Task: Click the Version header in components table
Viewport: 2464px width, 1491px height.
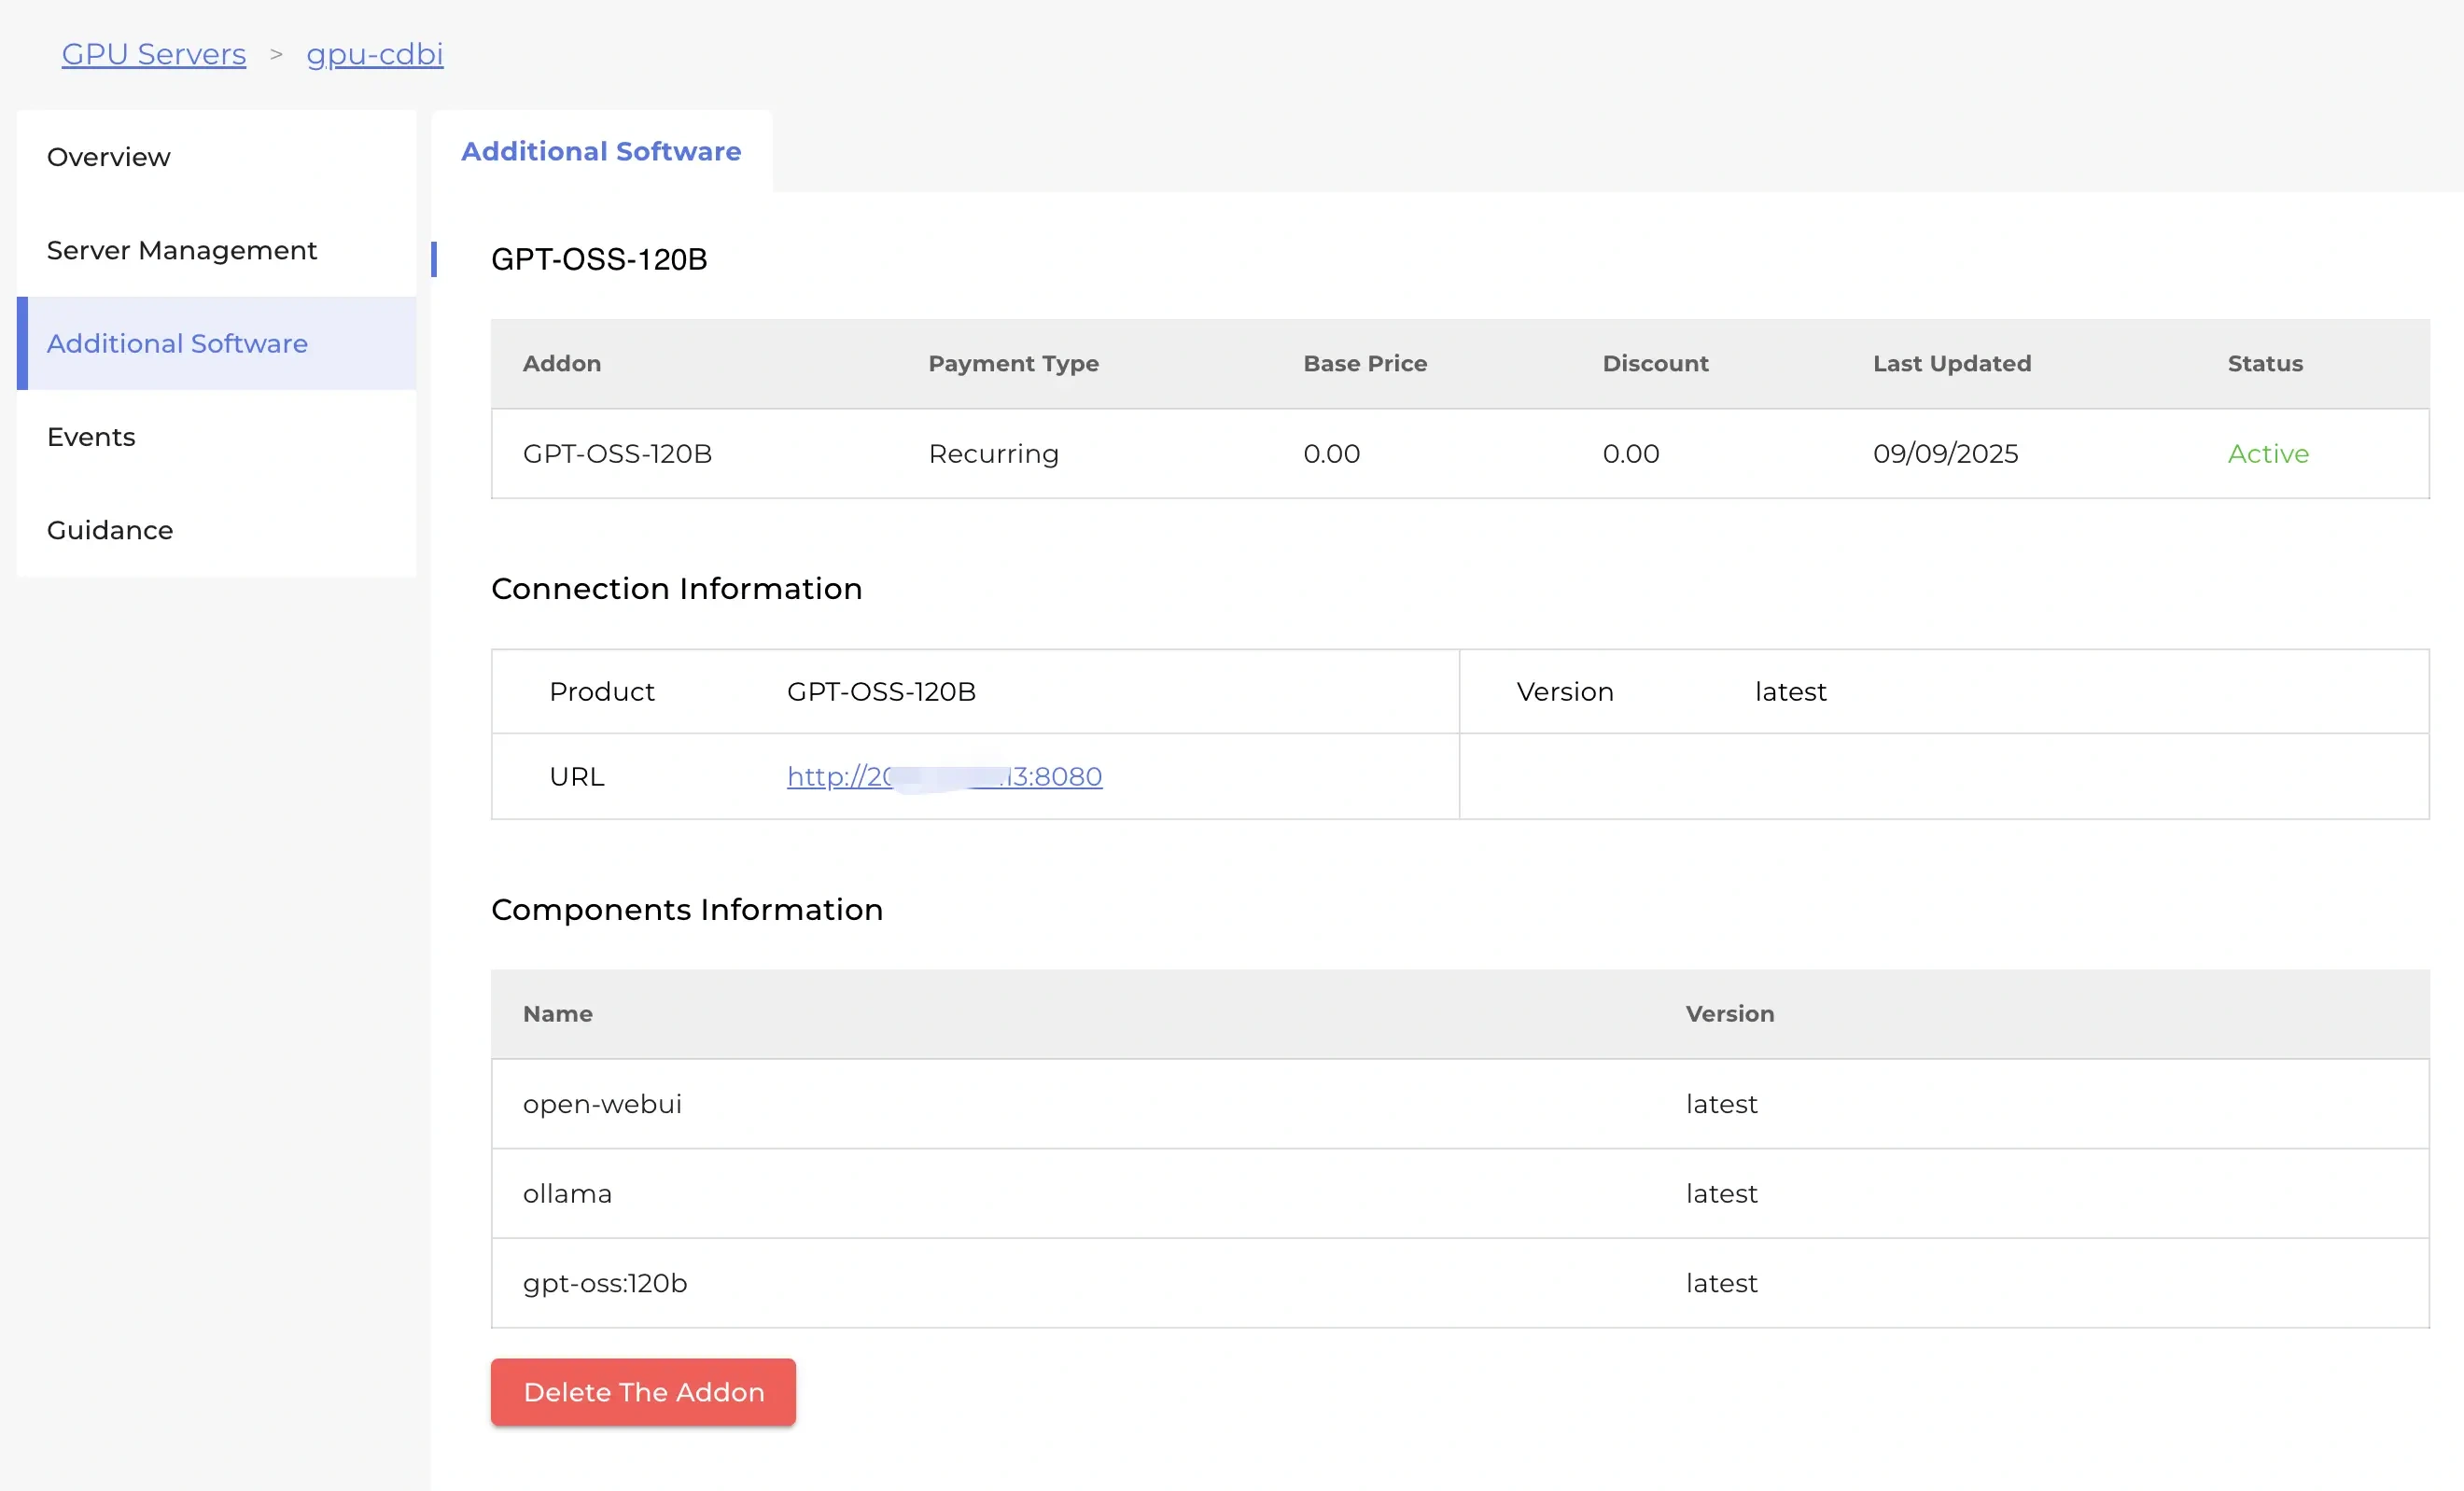Action: 1729,1013
